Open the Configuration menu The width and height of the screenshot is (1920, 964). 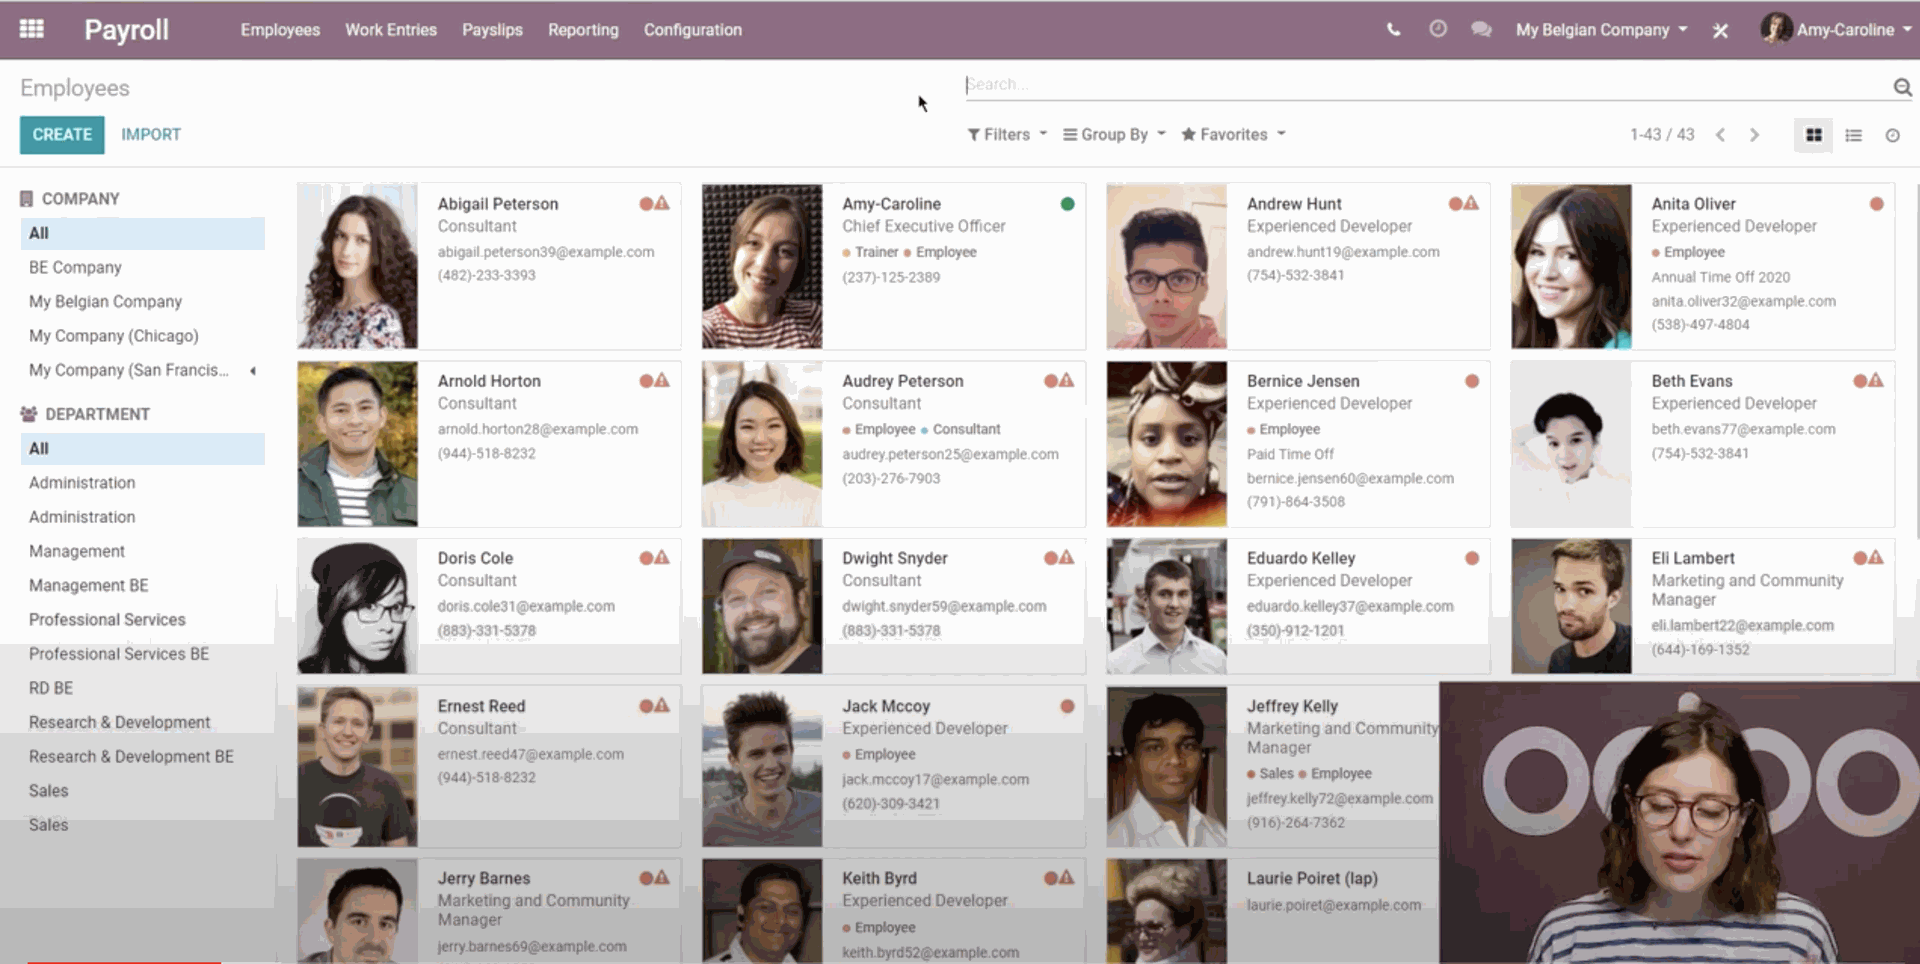pyautogui.click(x=692, y=30)
